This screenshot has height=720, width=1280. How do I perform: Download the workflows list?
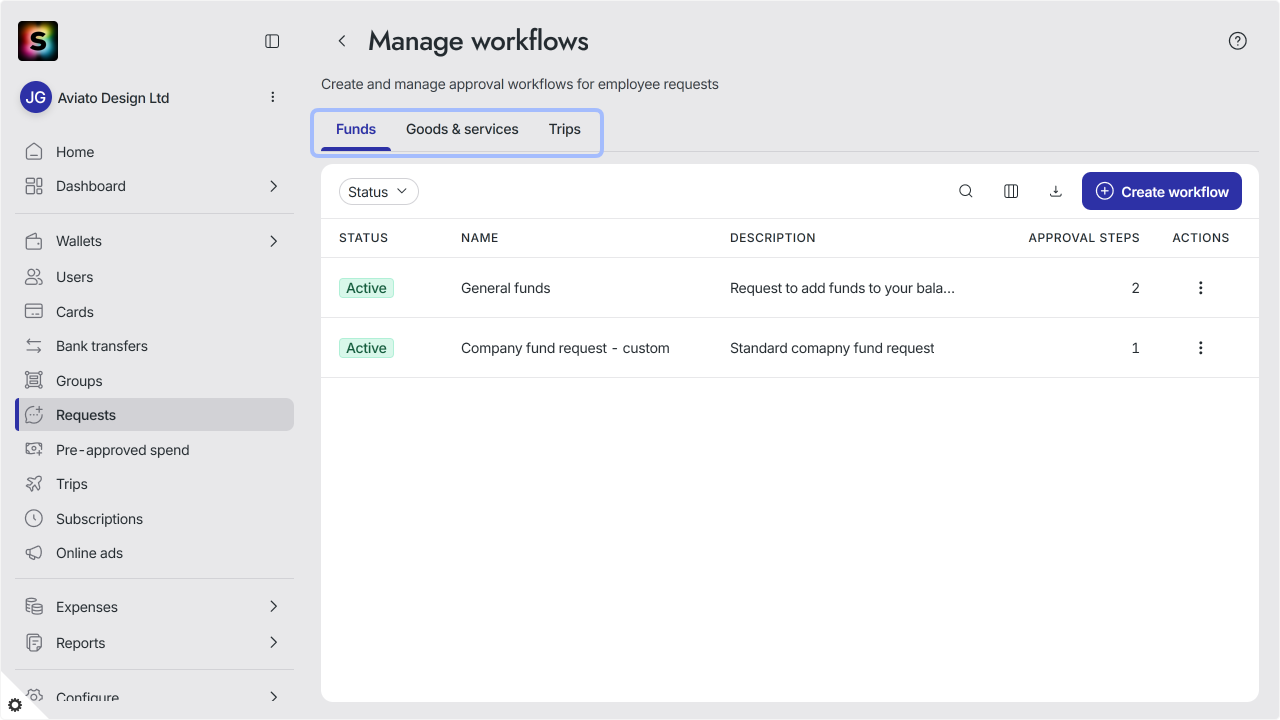tap(1055, 191)
